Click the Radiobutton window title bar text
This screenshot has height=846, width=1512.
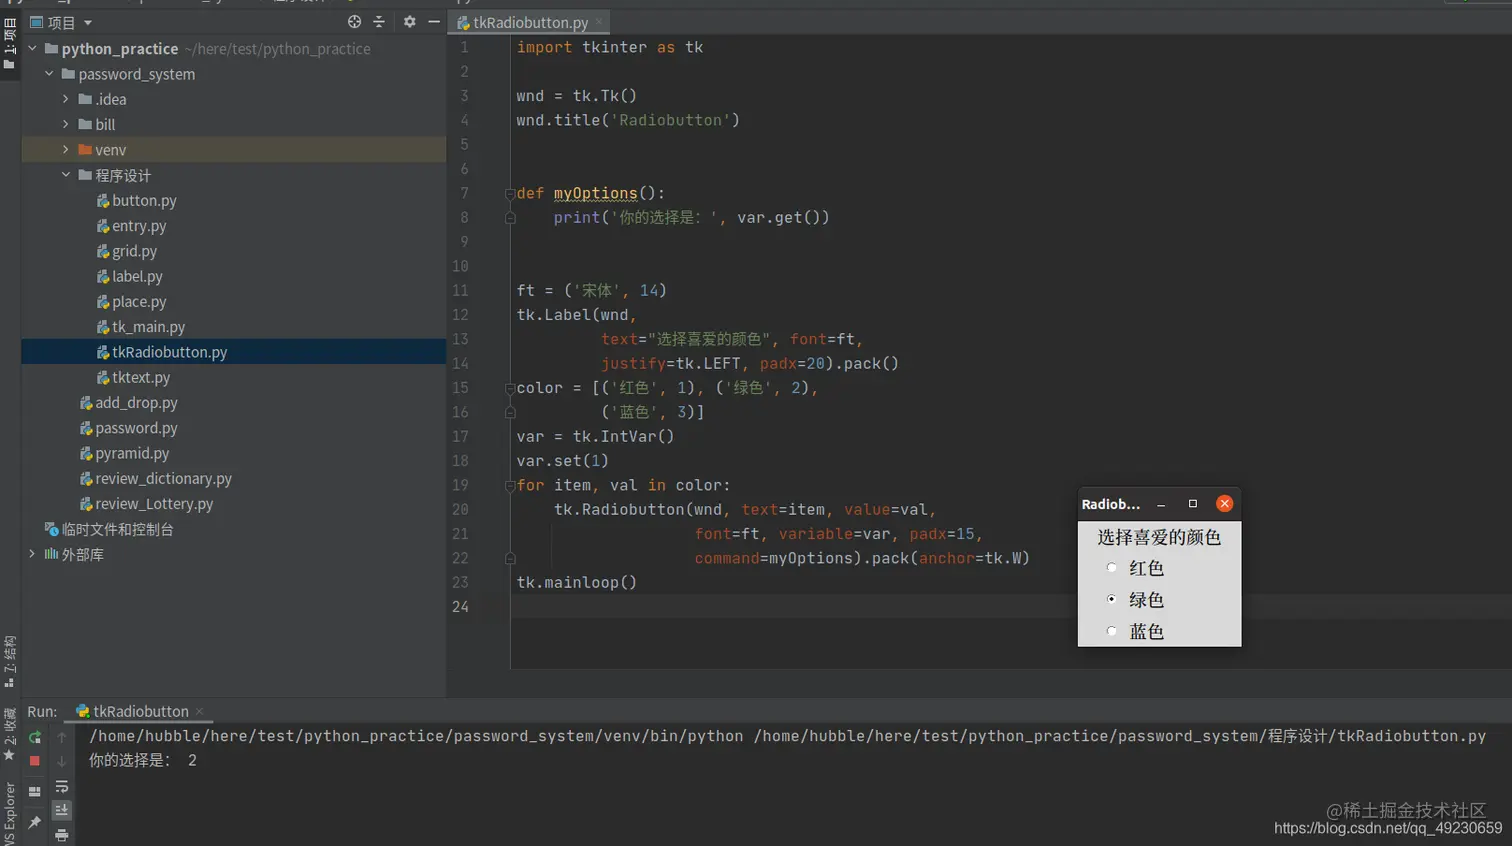coord(1110,504)
